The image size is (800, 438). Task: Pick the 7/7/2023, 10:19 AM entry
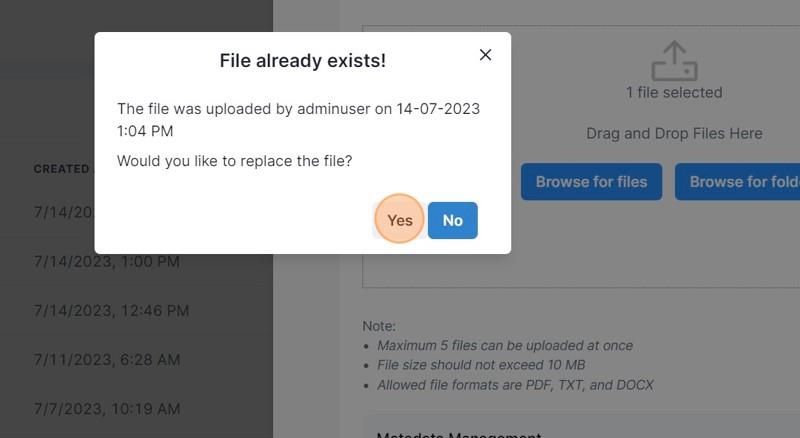click(x=107, y=408)
